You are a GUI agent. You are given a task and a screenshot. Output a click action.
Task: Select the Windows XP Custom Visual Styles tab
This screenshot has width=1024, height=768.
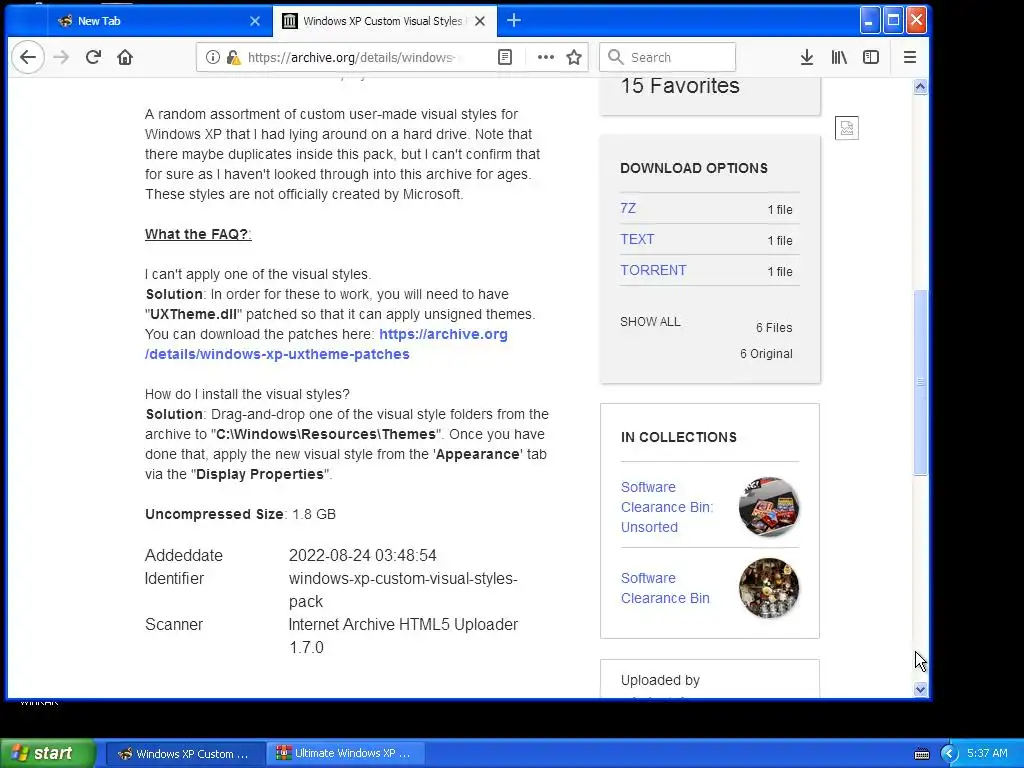point(382,21)
